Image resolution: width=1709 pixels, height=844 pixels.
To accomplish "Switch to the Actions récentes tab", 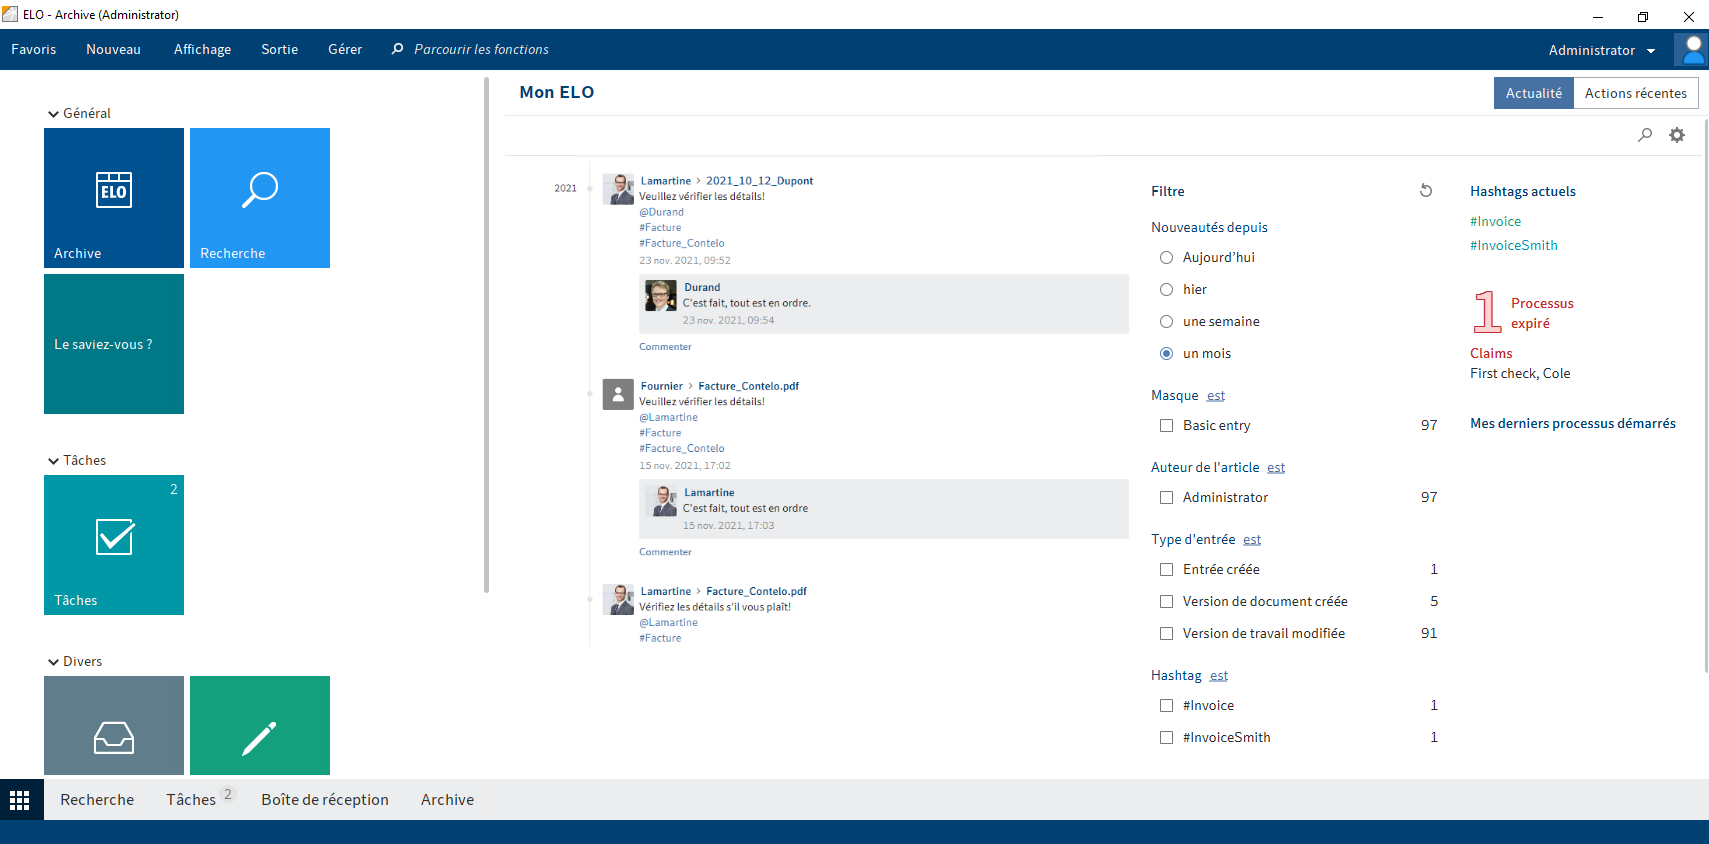I will tap(1636, 93).
